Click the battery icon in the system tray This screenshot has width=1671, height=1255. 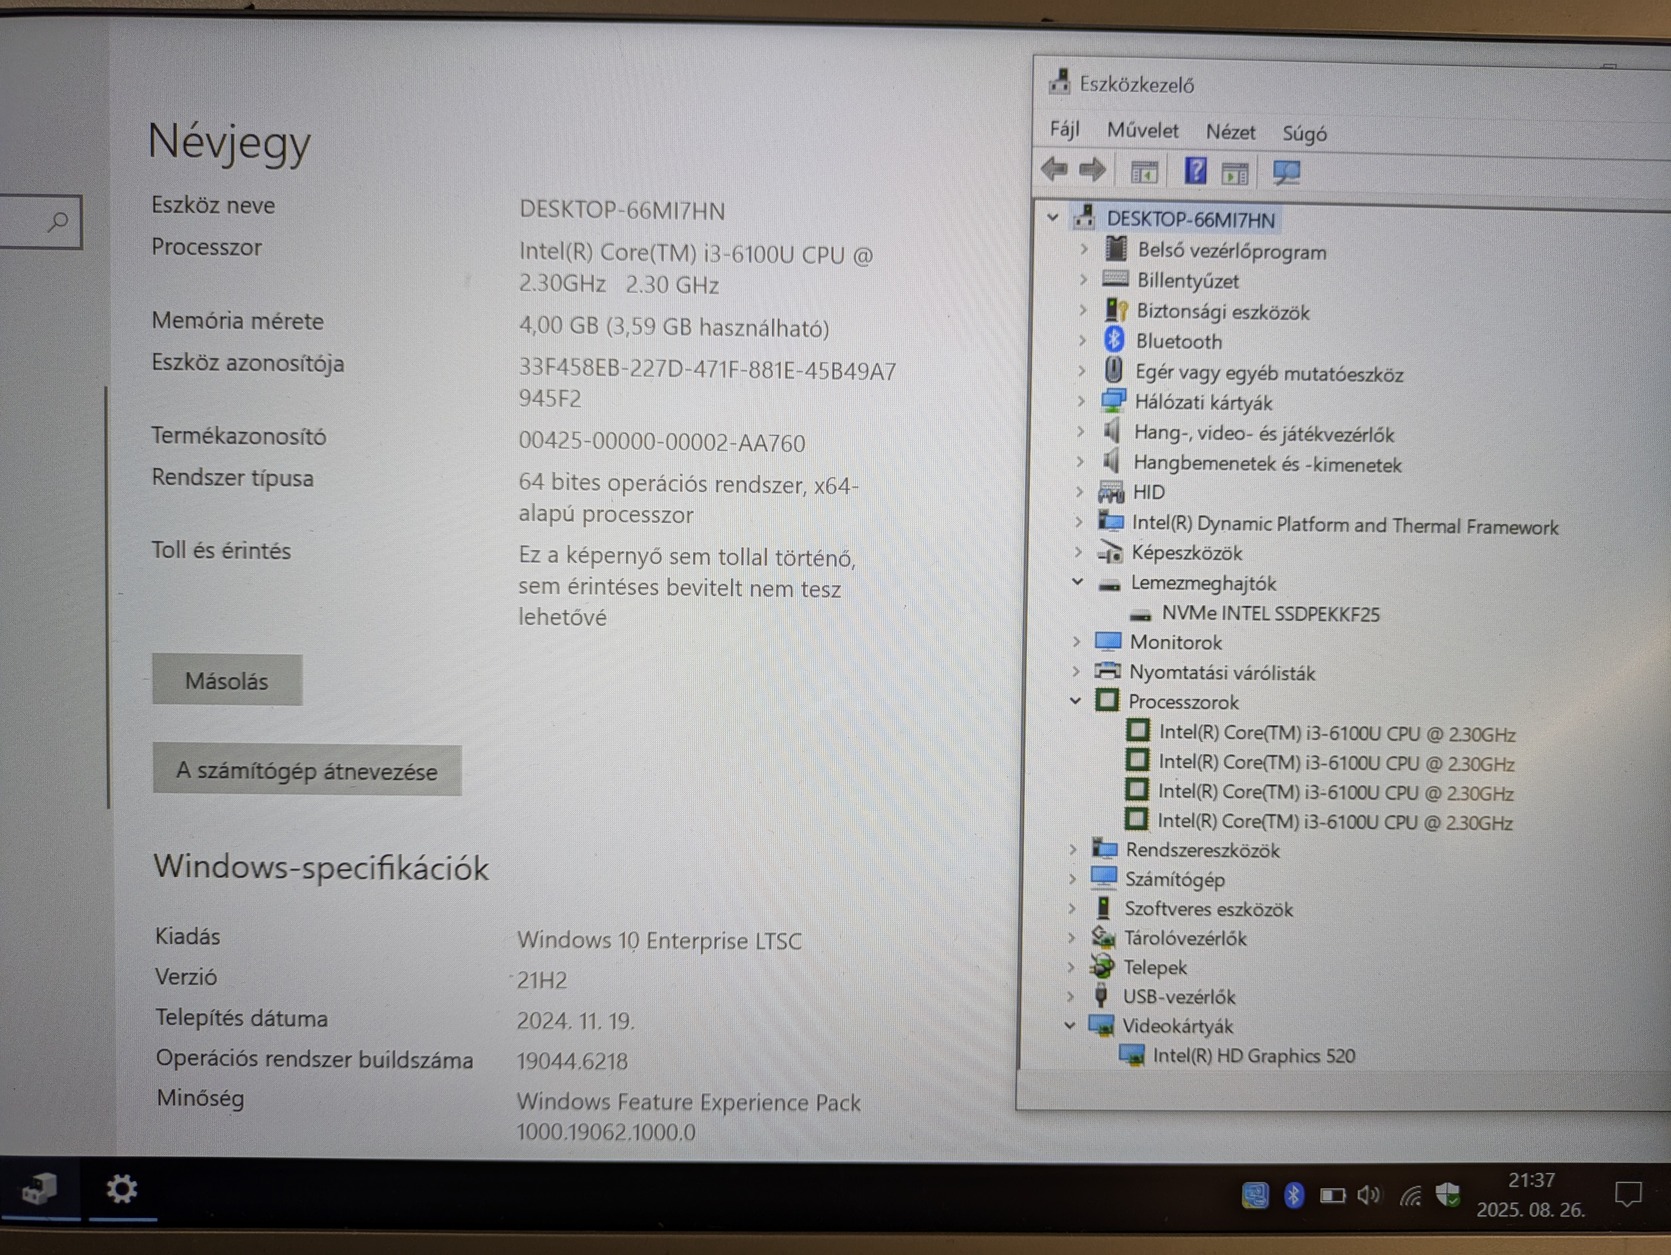1332,1195
